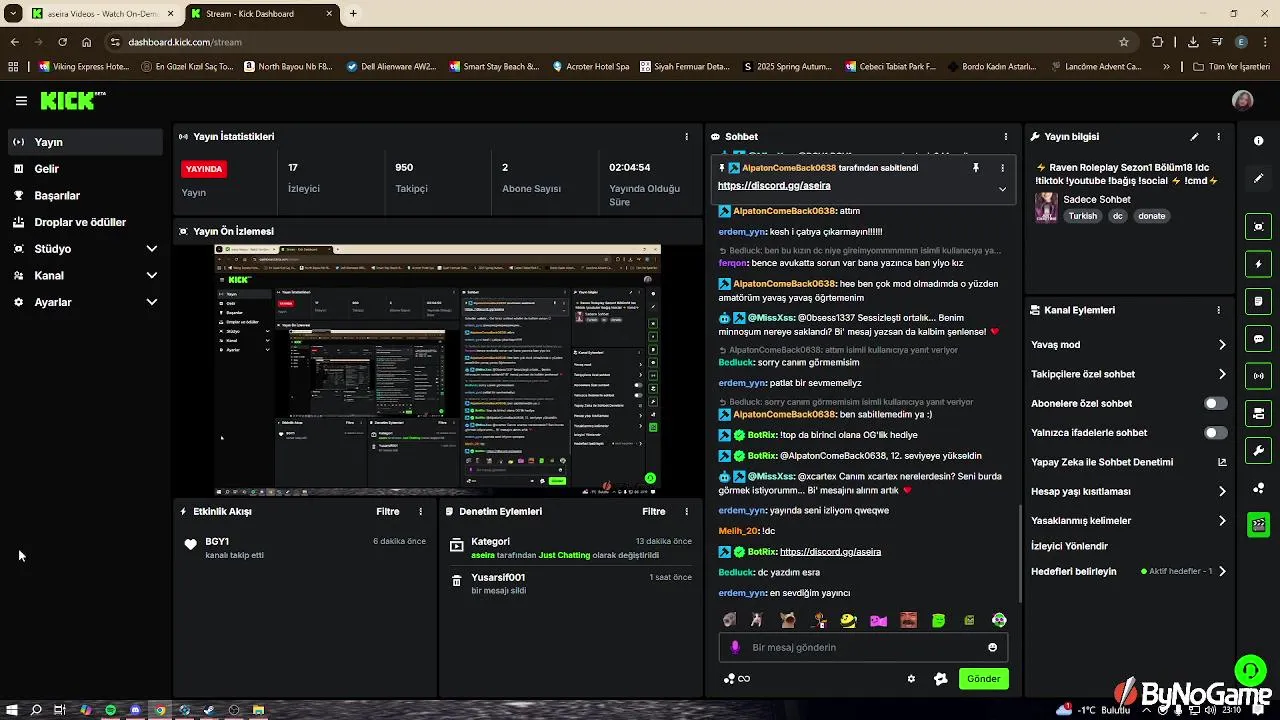Click the purple microphone icon in chat input
The width and height of the screenshot is (1280, 720).
(735, 647)
